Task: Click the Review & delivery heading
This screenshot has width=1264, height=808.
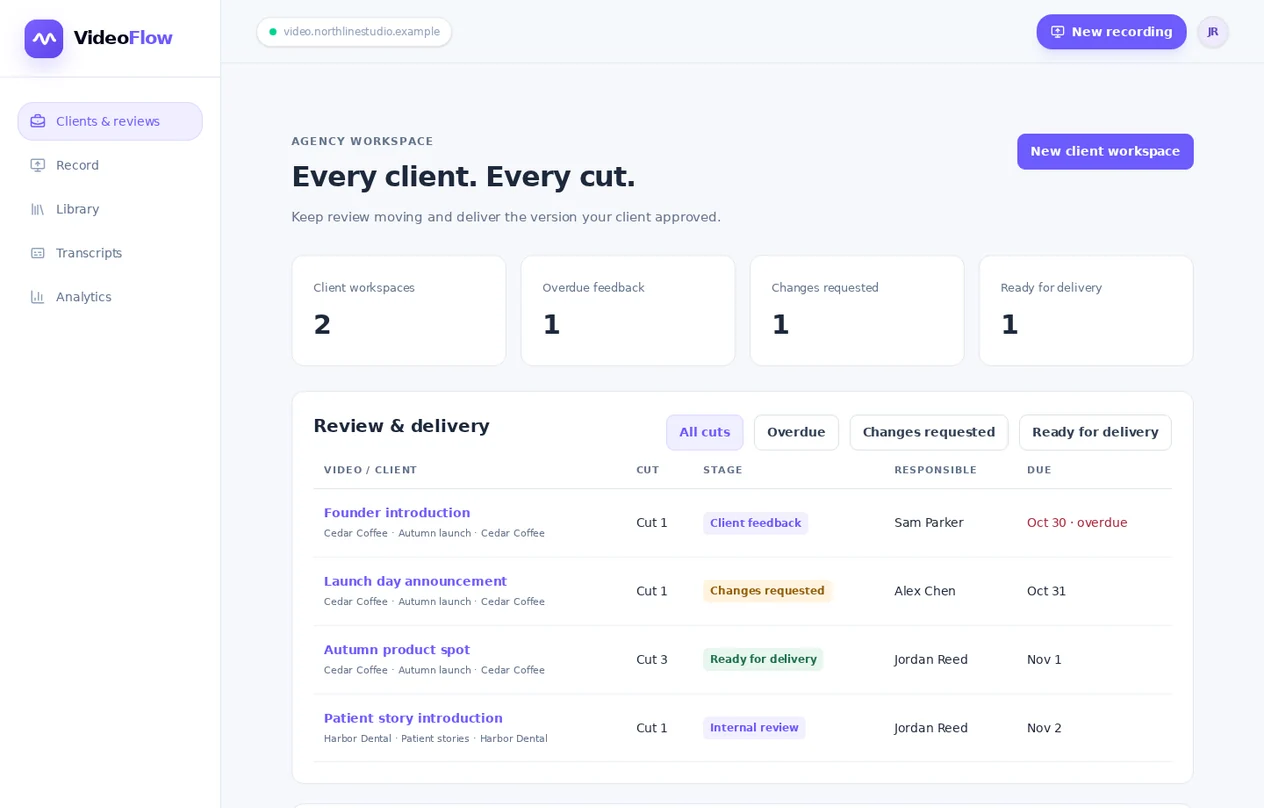Action: (402, 426)
